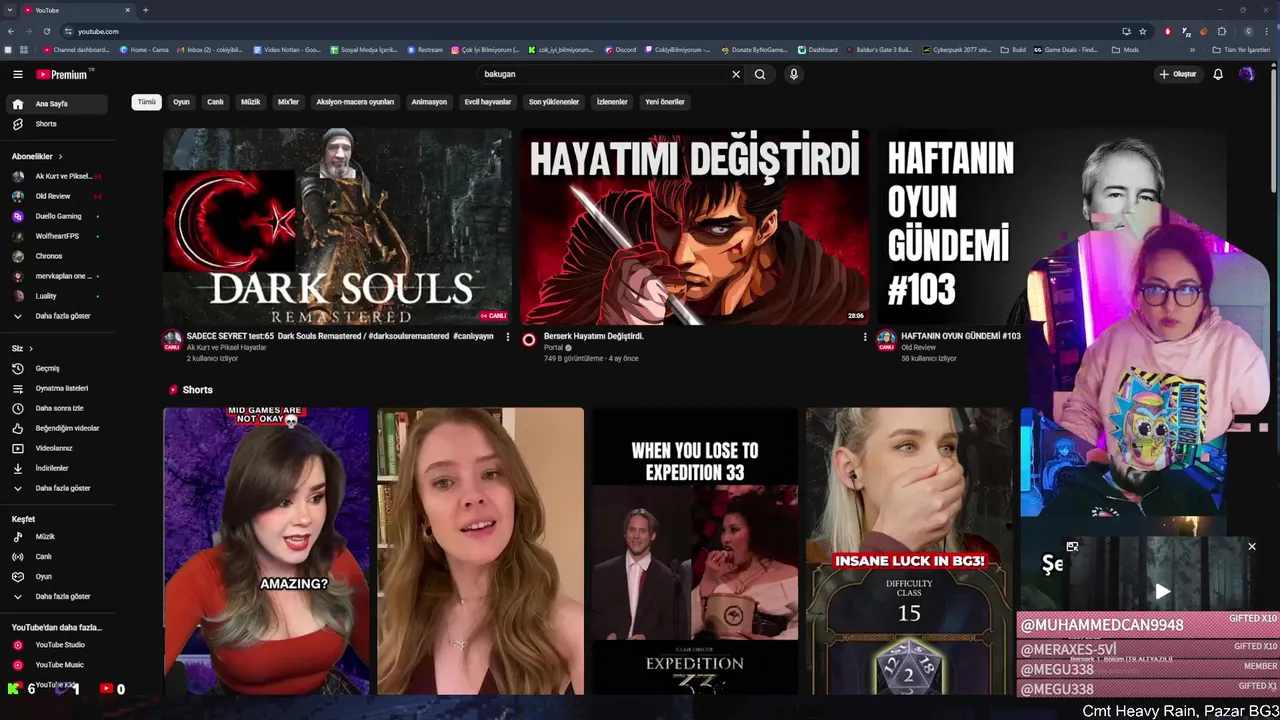Open the Portal channel avatar

pos(529,340)
